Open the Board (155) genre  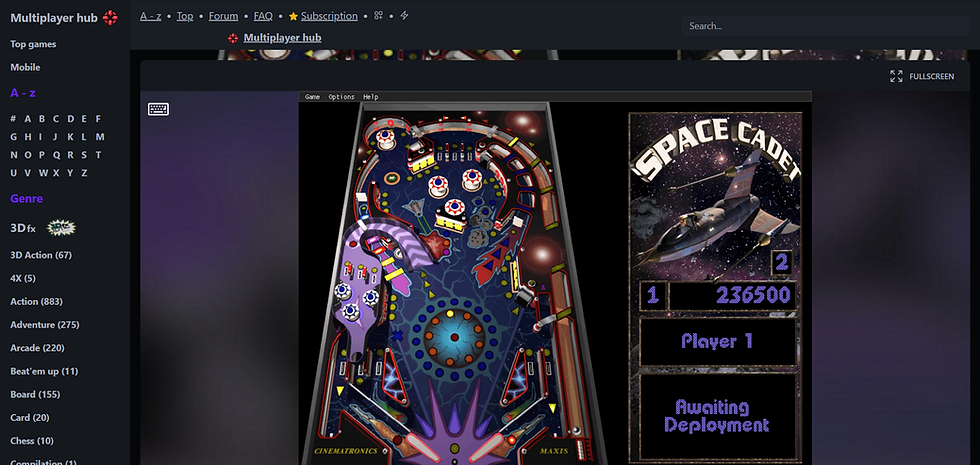coord(35,394)
